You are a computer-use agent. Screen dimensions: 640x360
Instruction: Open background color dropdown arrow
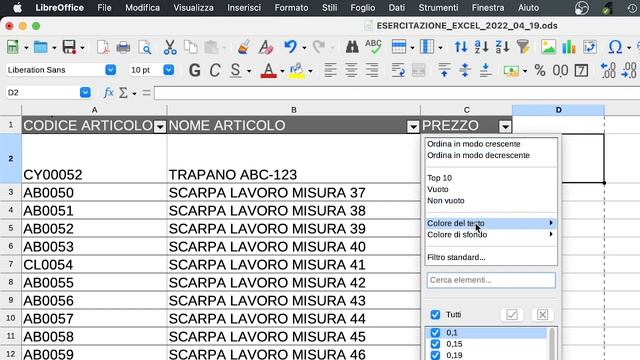click(x=311, y=71)
